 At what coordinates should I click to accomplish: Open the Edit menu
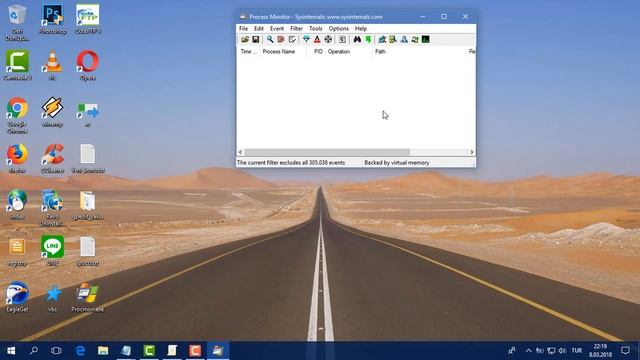pos(259,29)
